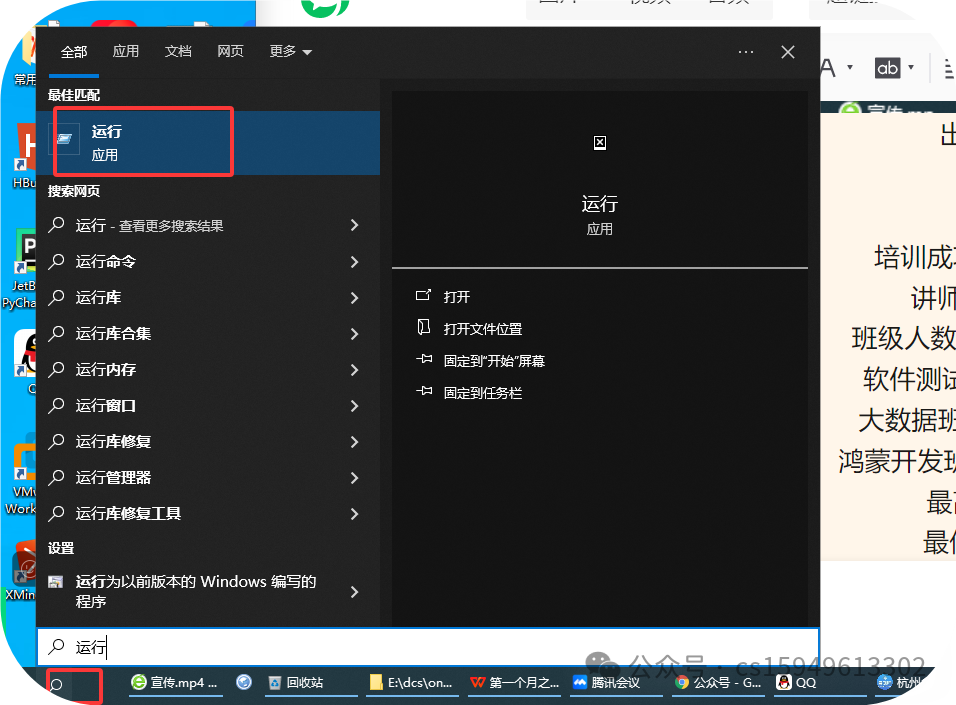Click the taskbar search magnifier icon
Image resolution: width=956 pixels, height=705 pixels.
(56, 684)
